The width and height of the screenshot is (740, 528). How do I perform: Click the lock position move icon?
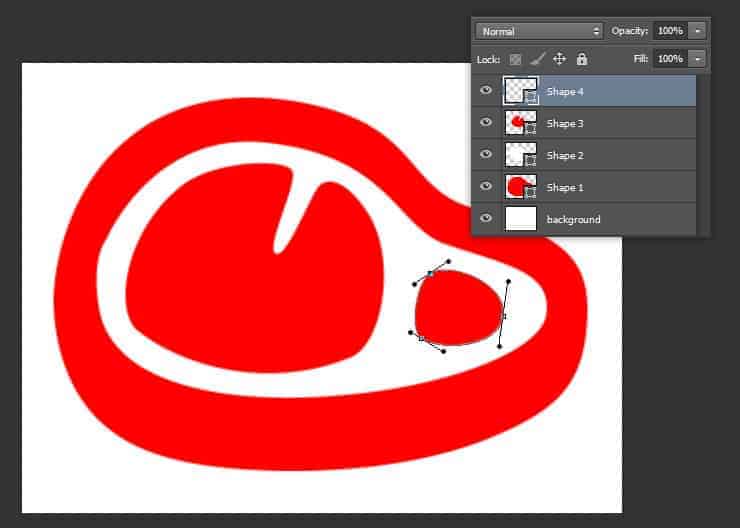560,59
